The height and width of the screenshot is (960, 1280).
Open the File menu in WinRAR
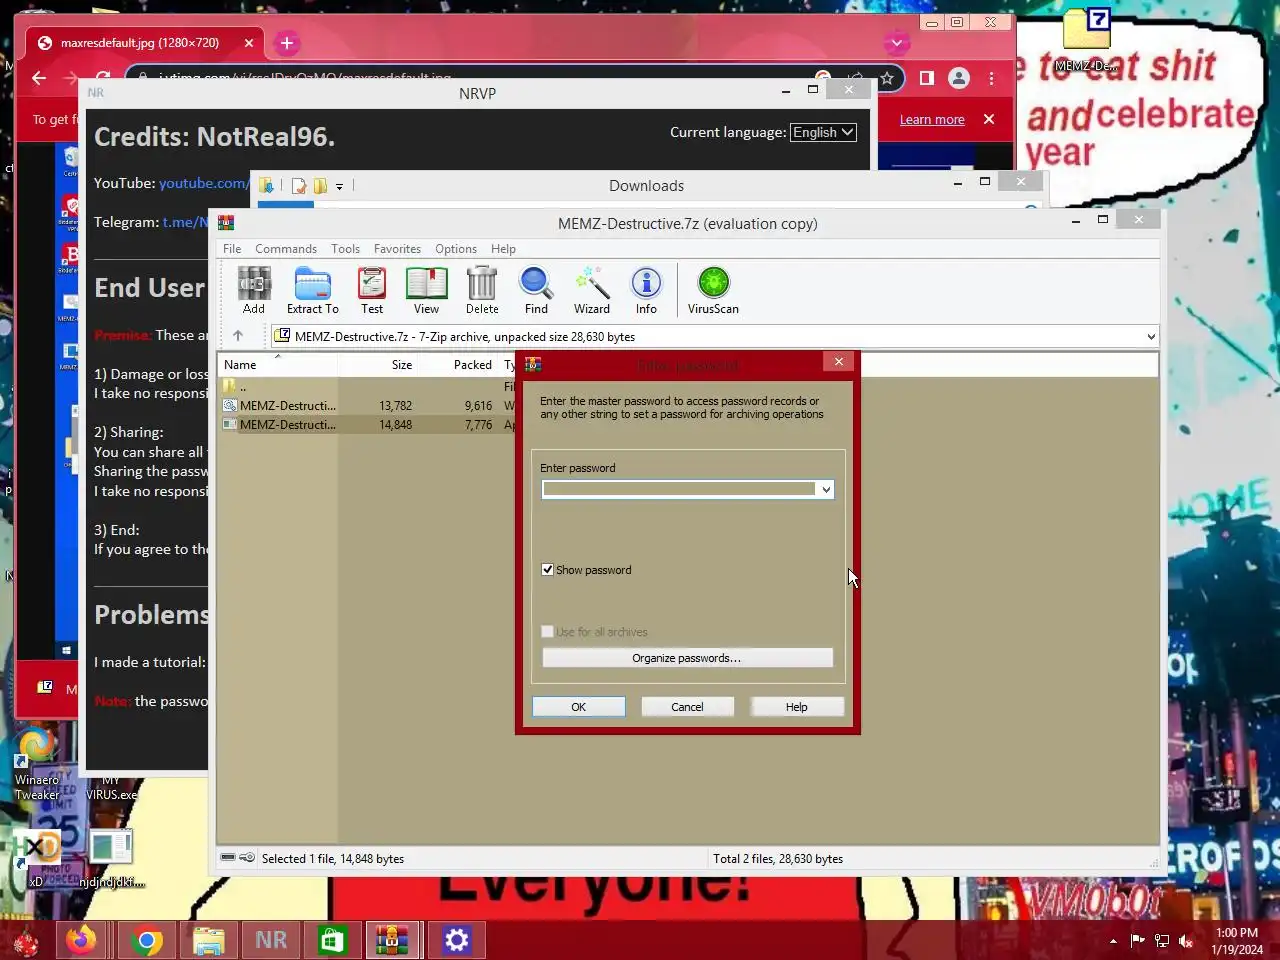point(232,249)
